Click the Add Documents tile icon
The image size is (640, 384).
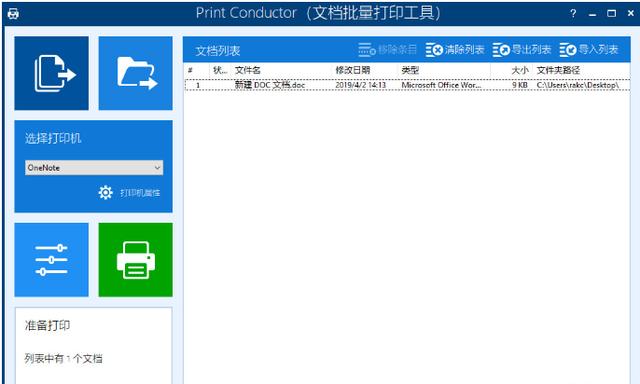point(51,73)
